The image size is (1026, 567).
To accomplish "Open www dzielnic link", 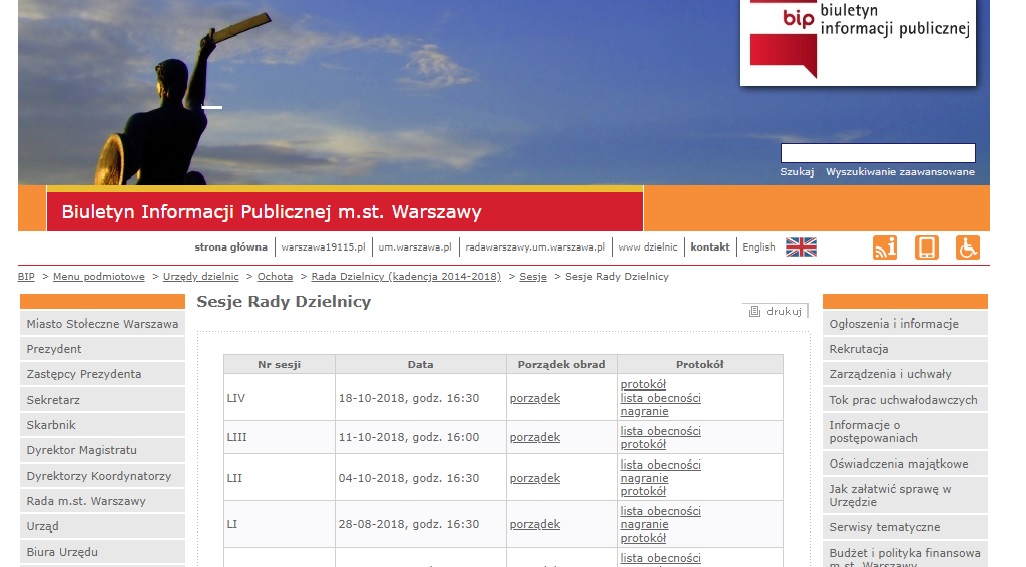I will (x=648, y=247).
